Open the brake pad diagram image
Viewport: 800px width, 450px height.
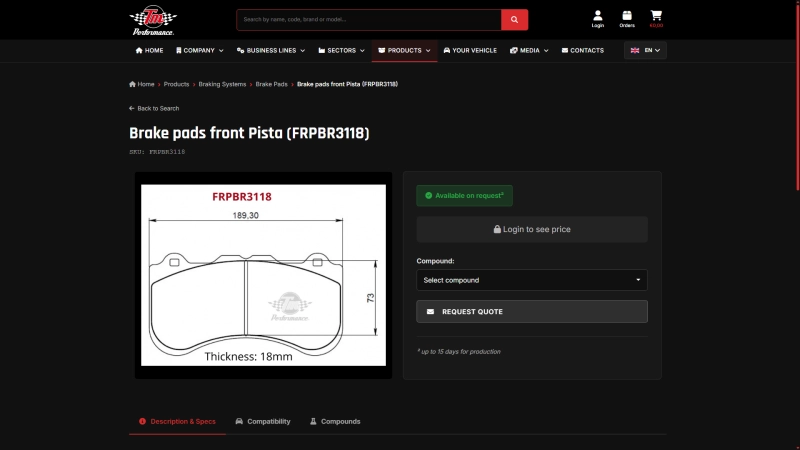263,275
